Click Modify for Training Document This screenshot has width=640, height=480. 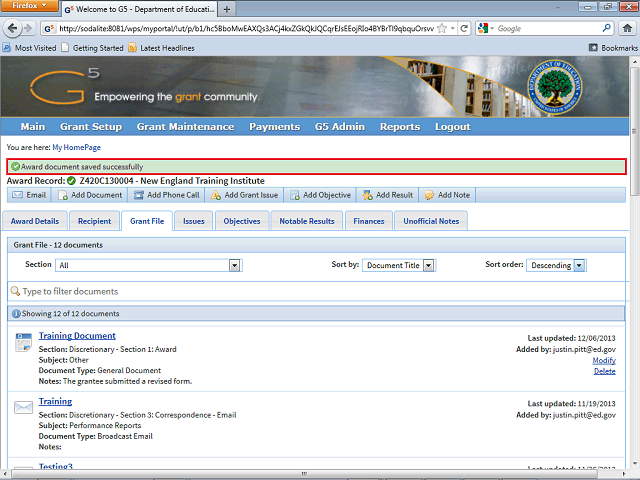pos(604,360)
